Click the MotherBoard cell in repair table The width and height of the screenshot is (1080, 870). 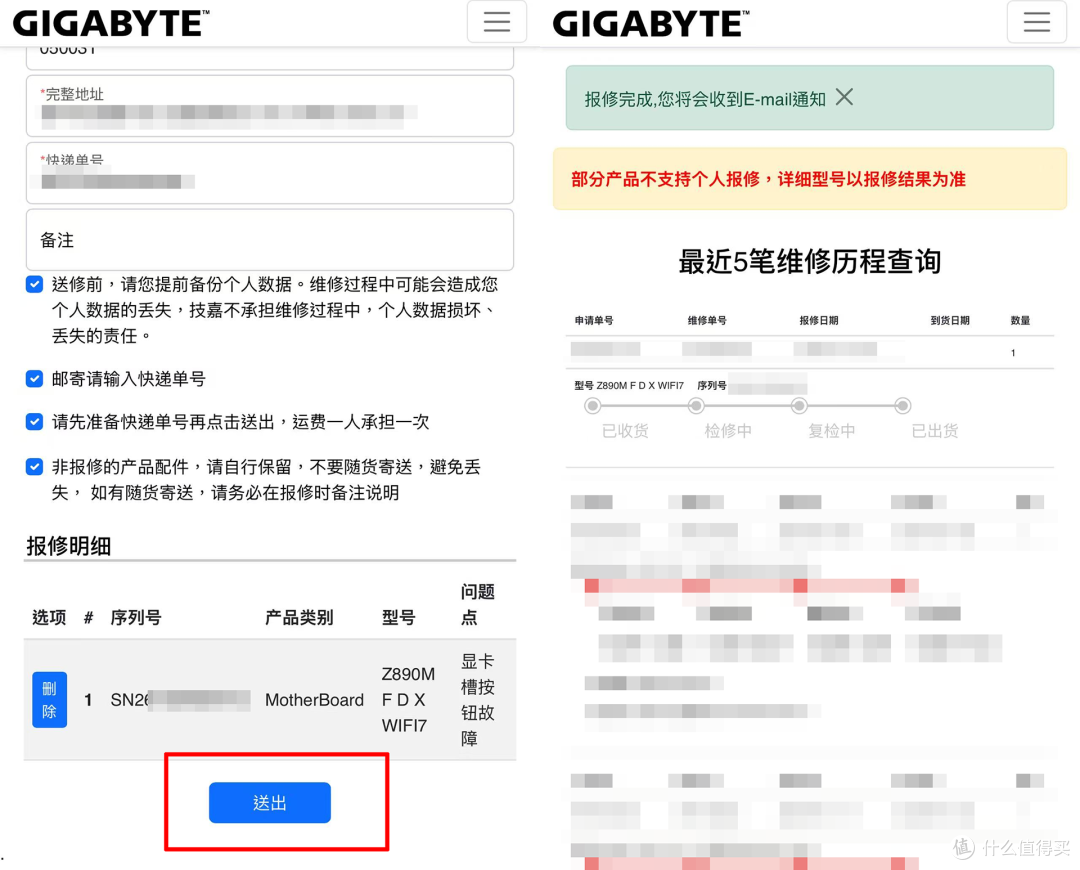(x=314, y=700)
